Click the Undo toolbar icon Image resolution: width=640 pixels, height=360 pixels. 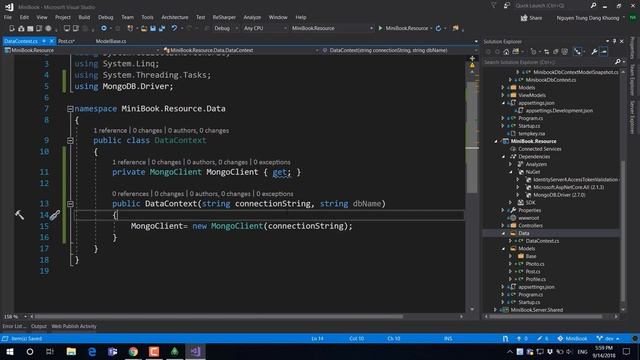click(x=174, y=28)
